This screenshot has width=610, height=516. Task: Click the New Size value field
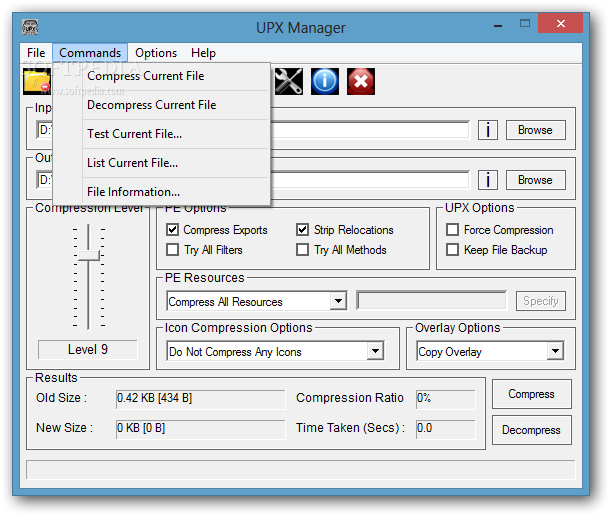tap(200, 429)
